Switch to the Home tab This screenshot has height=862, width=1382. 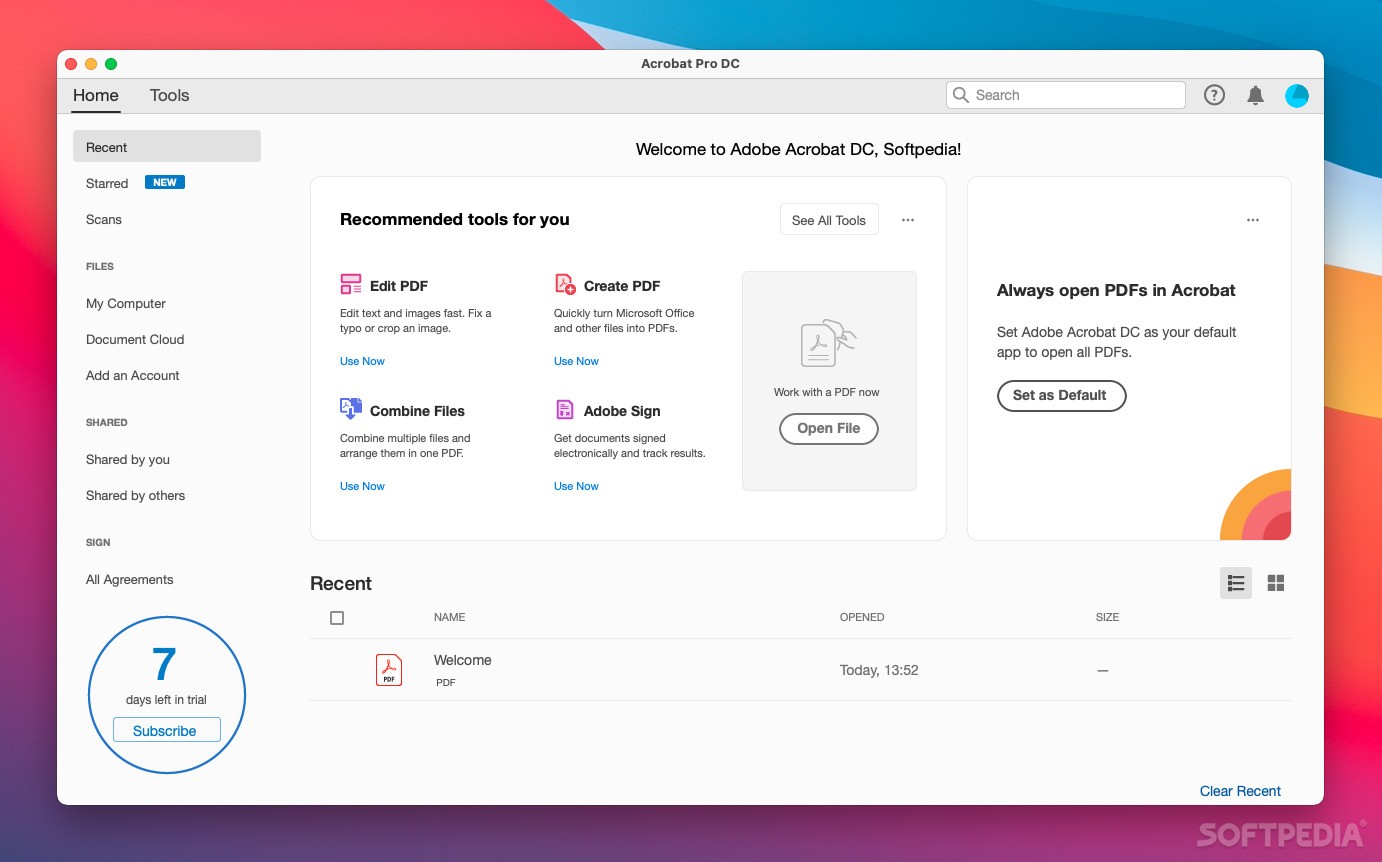point(96,96)
